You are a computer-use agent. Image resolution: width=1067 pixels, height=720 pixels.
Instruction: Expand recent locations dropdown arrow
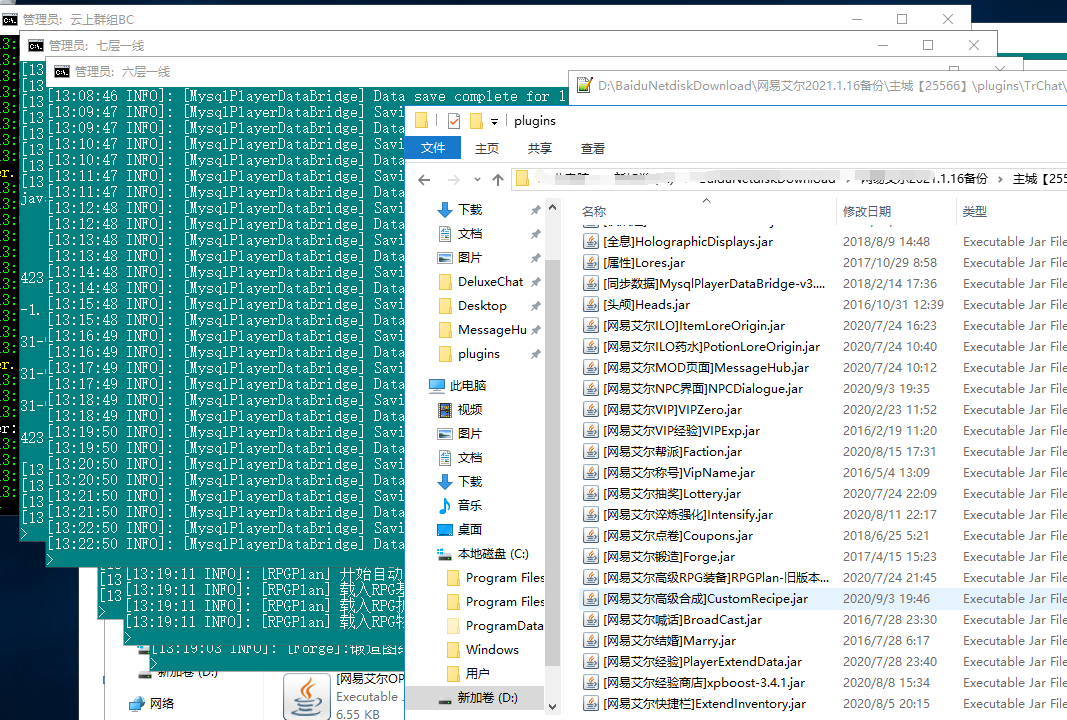476,181
